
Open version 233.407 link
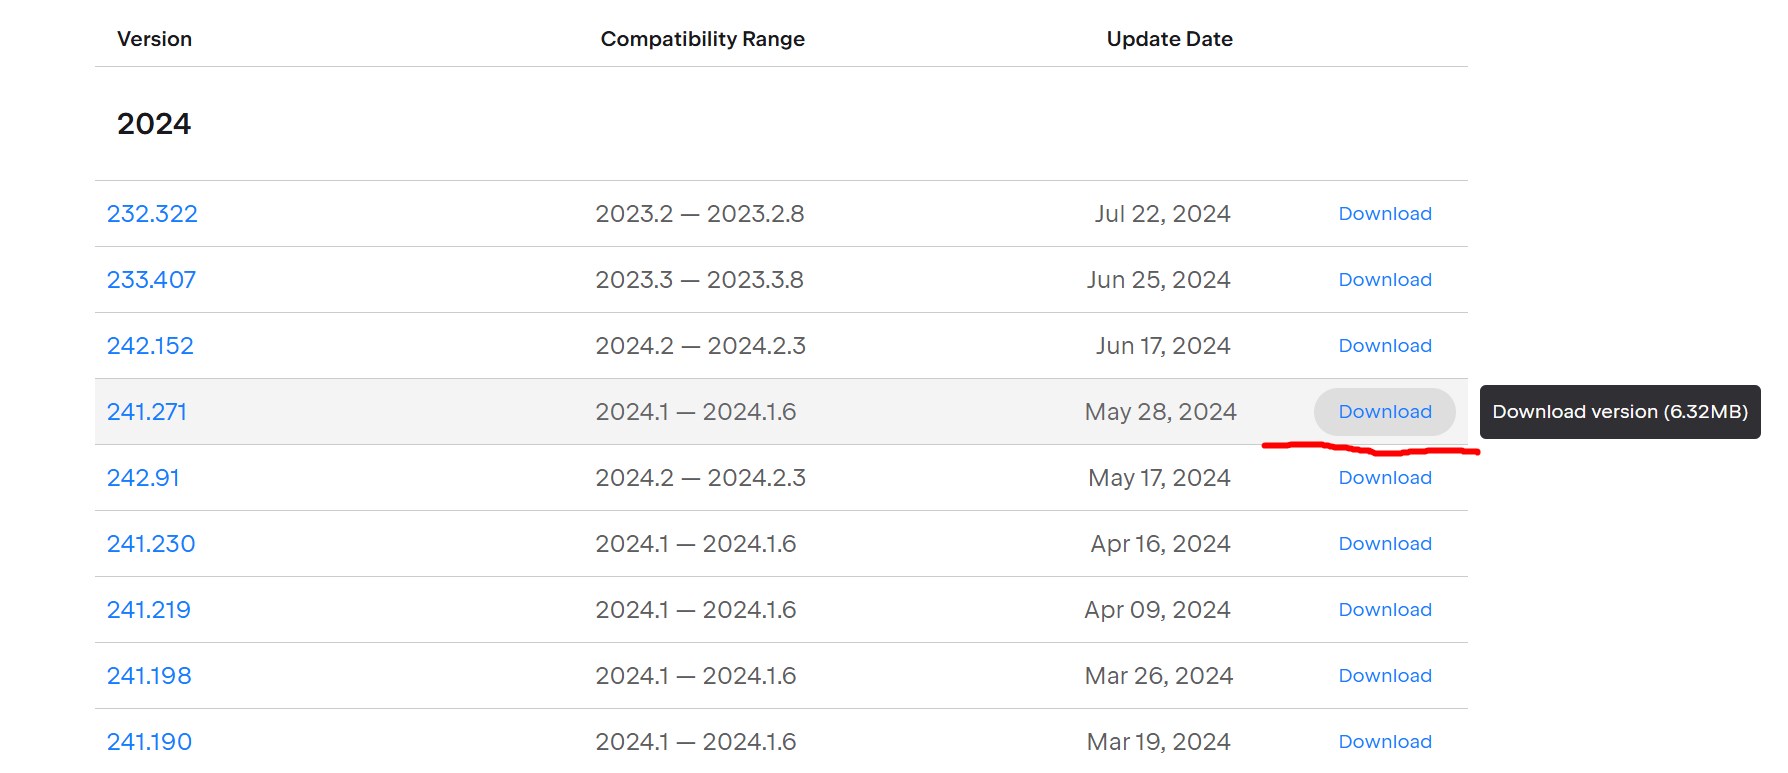(151, 280)
